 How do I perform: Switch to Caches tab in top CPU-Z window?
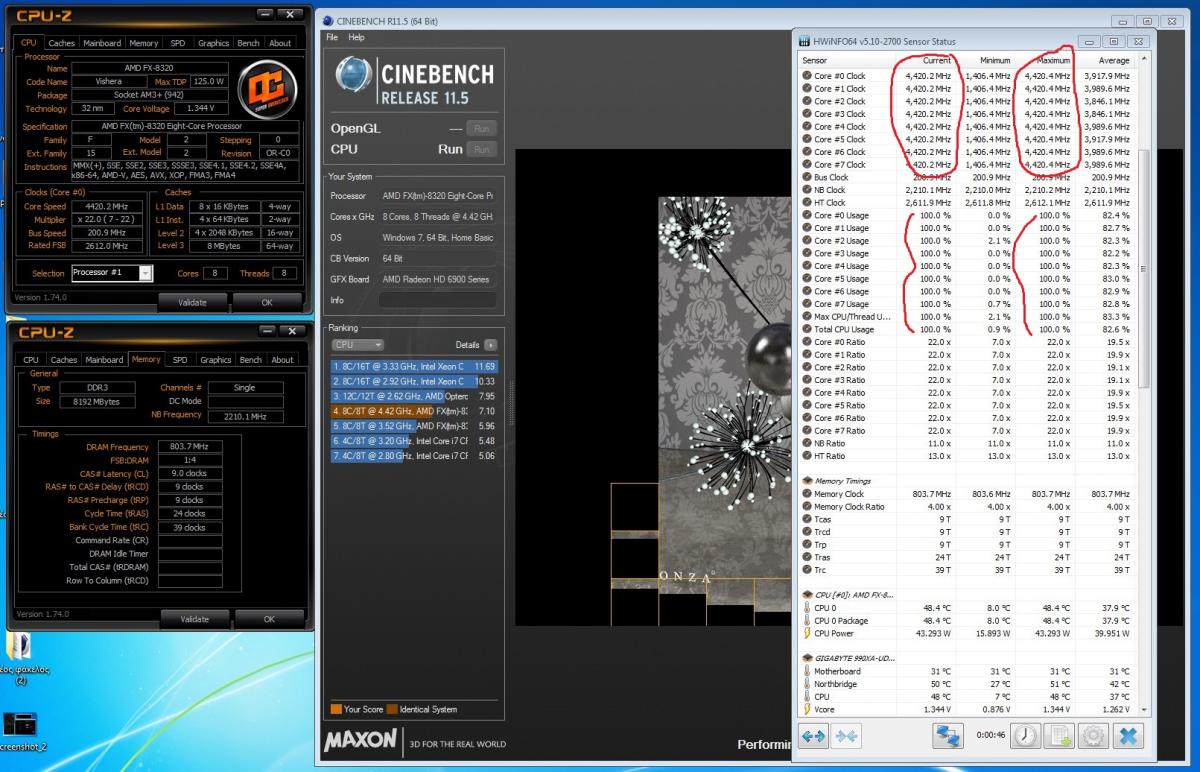[x=62, y=43]
